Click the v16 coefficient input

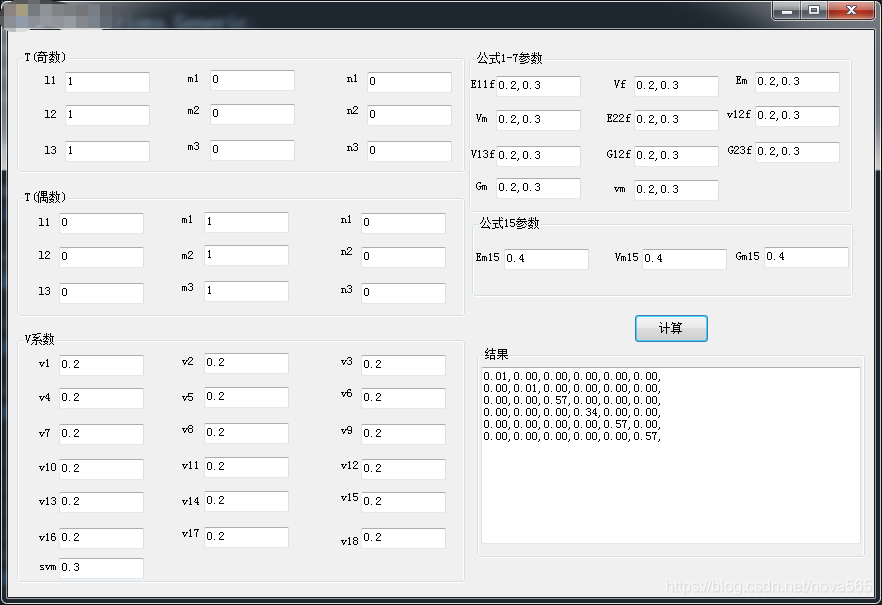click(101, 538)
